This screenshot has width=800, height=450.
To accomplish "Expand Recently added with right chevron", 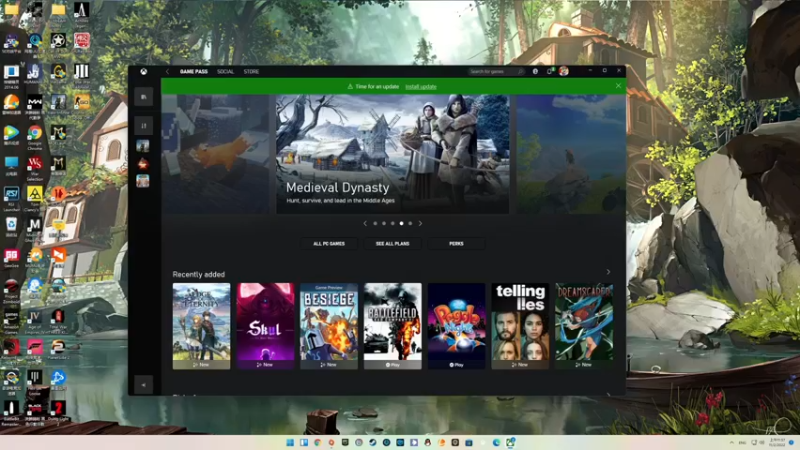I will click(608, 272).
